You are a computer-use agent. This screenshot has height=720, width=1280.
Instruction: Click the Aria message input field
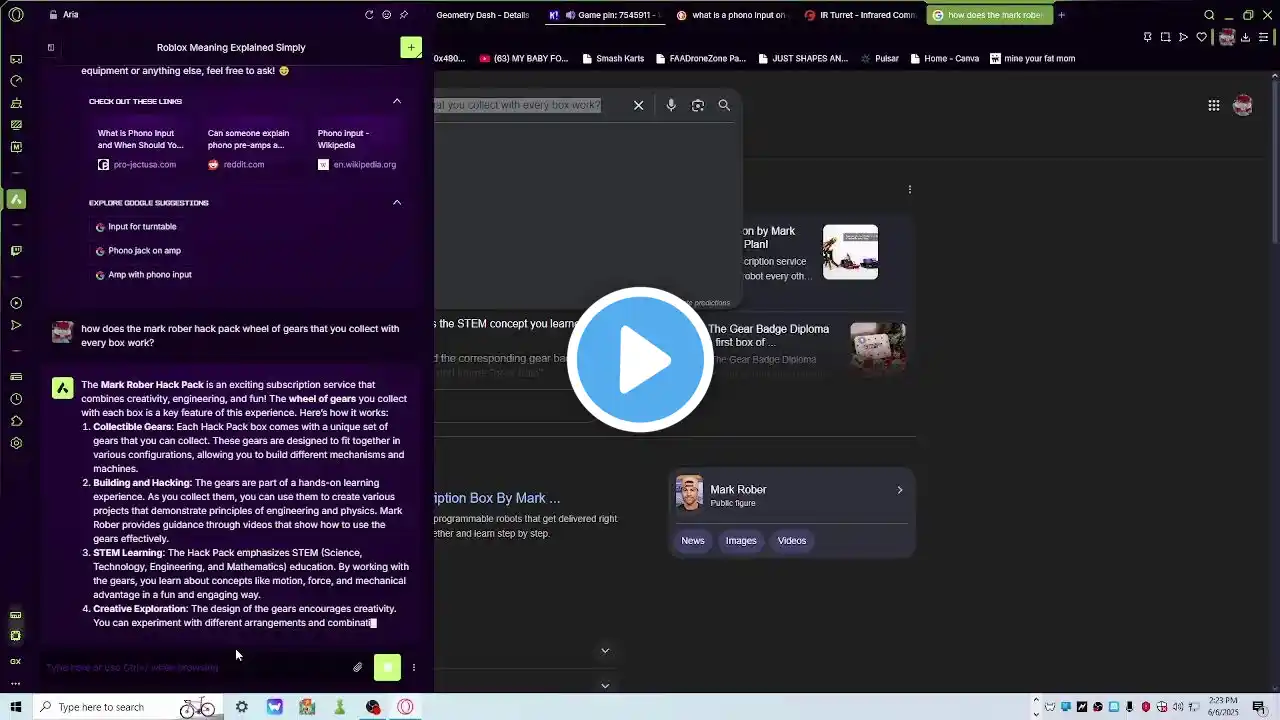(x=195, y=667)
